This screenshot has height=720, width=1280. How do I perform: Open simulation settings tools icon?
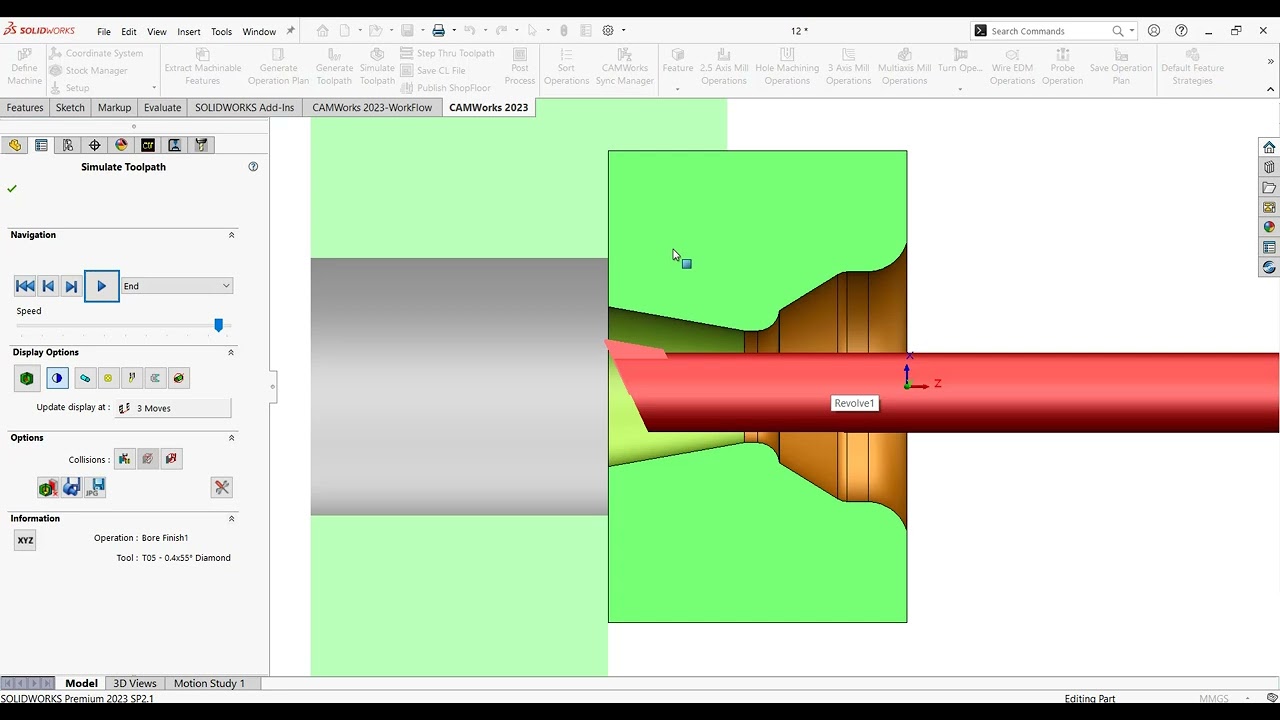pos(222,487)
